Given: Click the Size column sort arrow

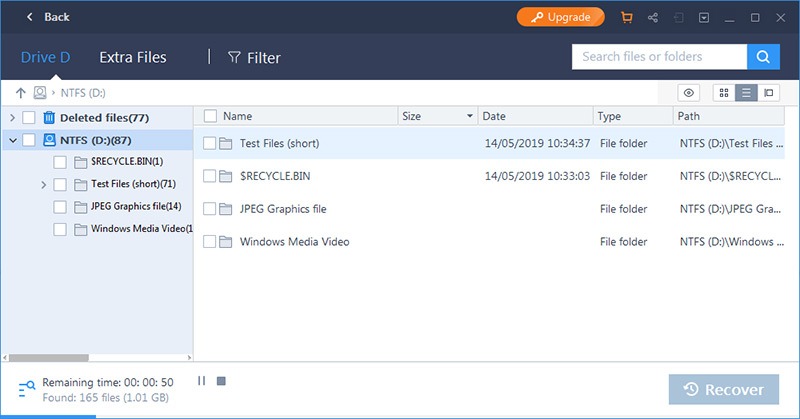Looking at the screenshot, I should (x=470, y=116).
